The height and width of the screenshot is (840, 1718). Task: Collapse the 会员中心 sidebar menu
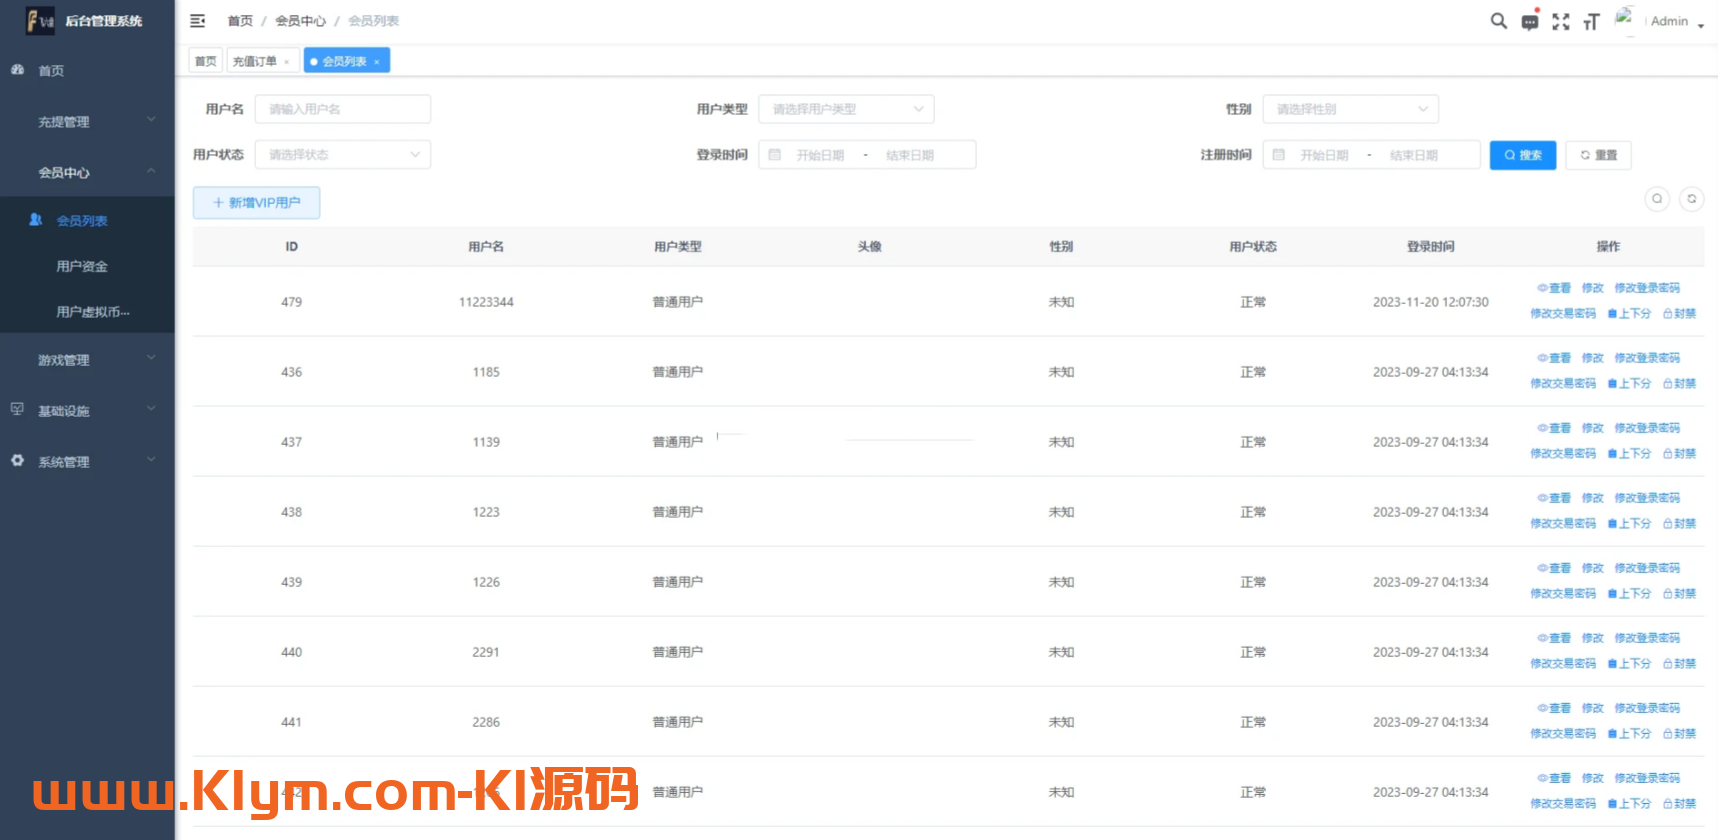[x=87, y=173]
